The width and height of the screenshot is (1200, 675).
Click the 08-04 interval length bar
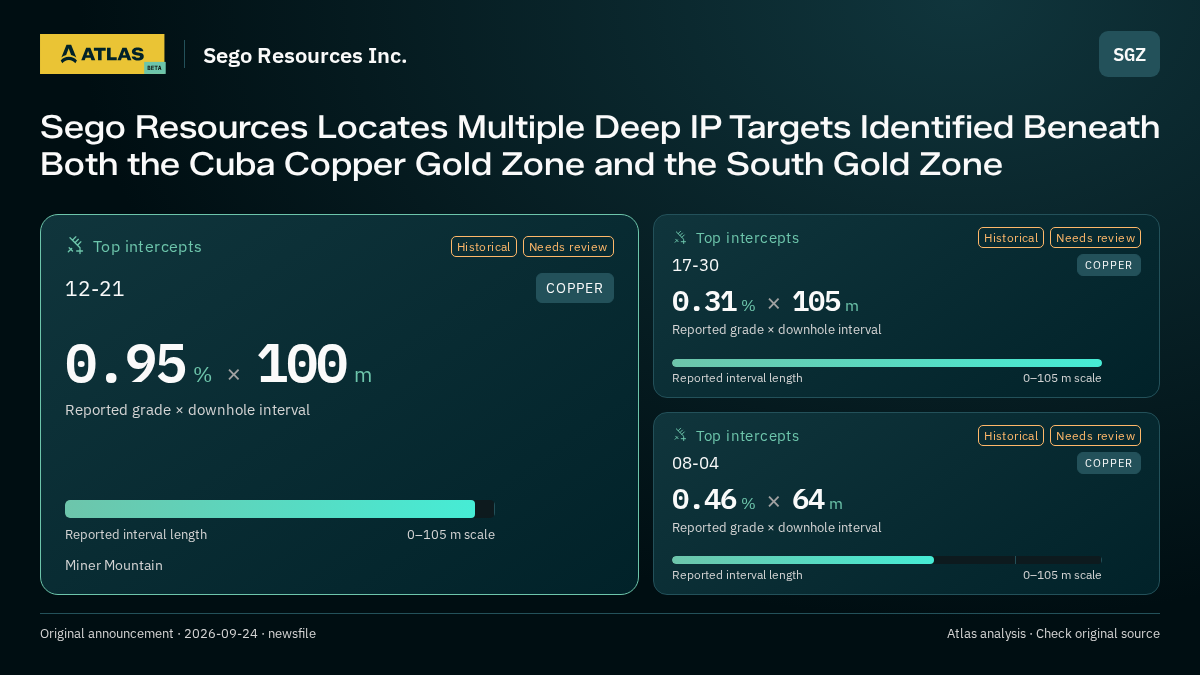[887, 560]
